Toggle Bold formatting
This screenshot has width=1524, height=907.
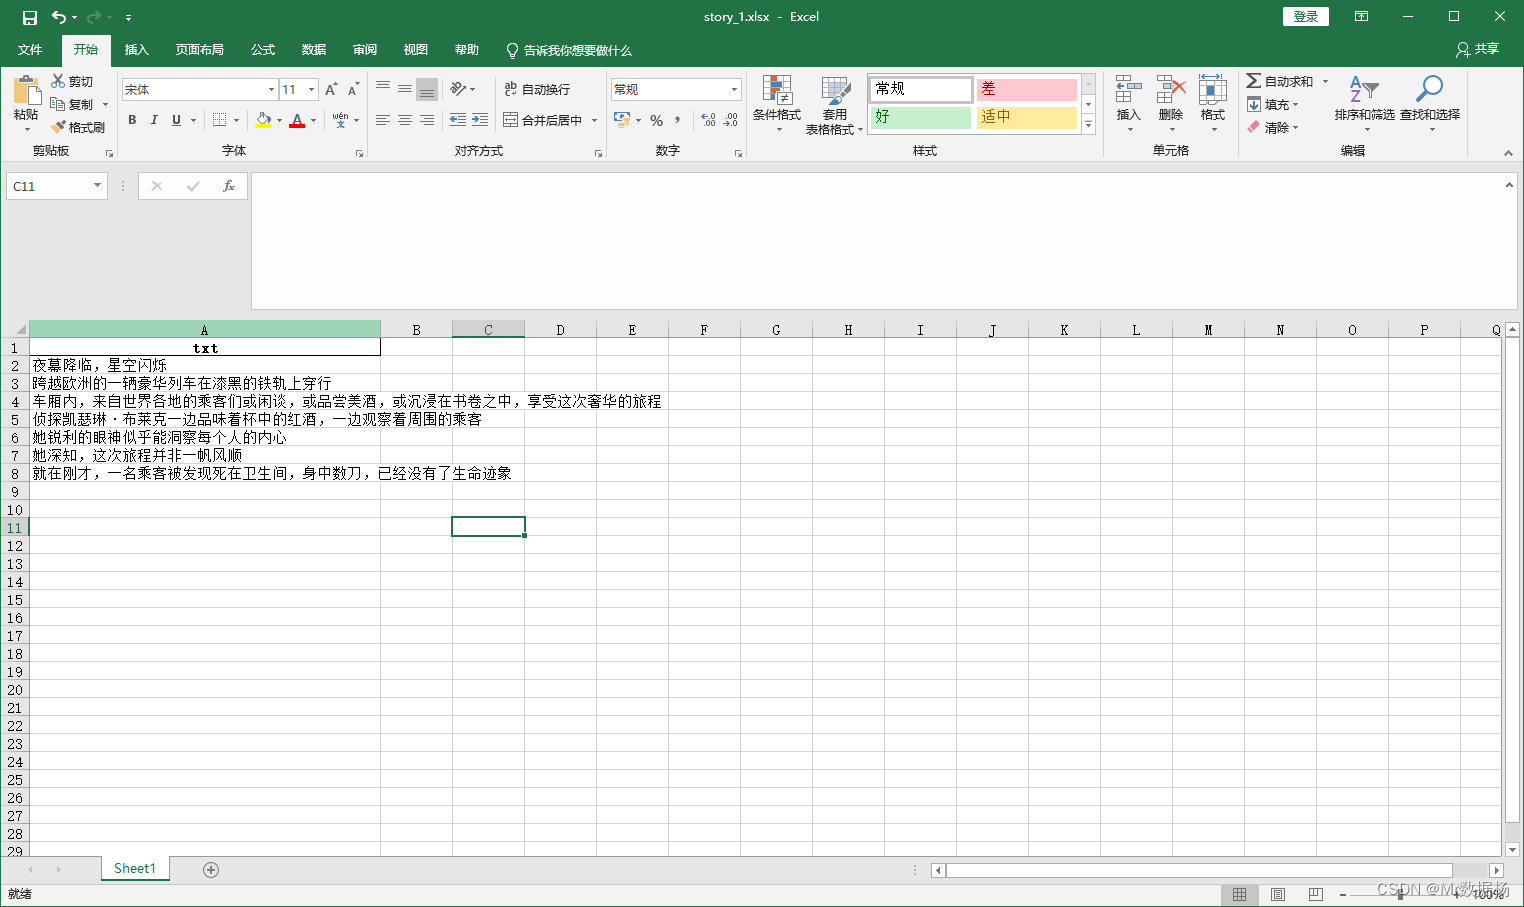tap(132, 120)
